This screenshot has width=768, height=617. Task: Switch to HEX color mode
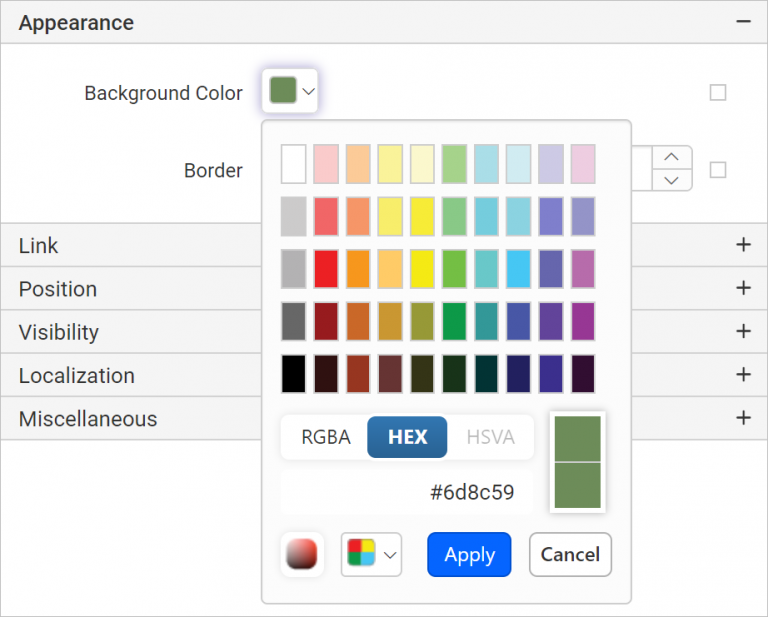click(407, 437)
